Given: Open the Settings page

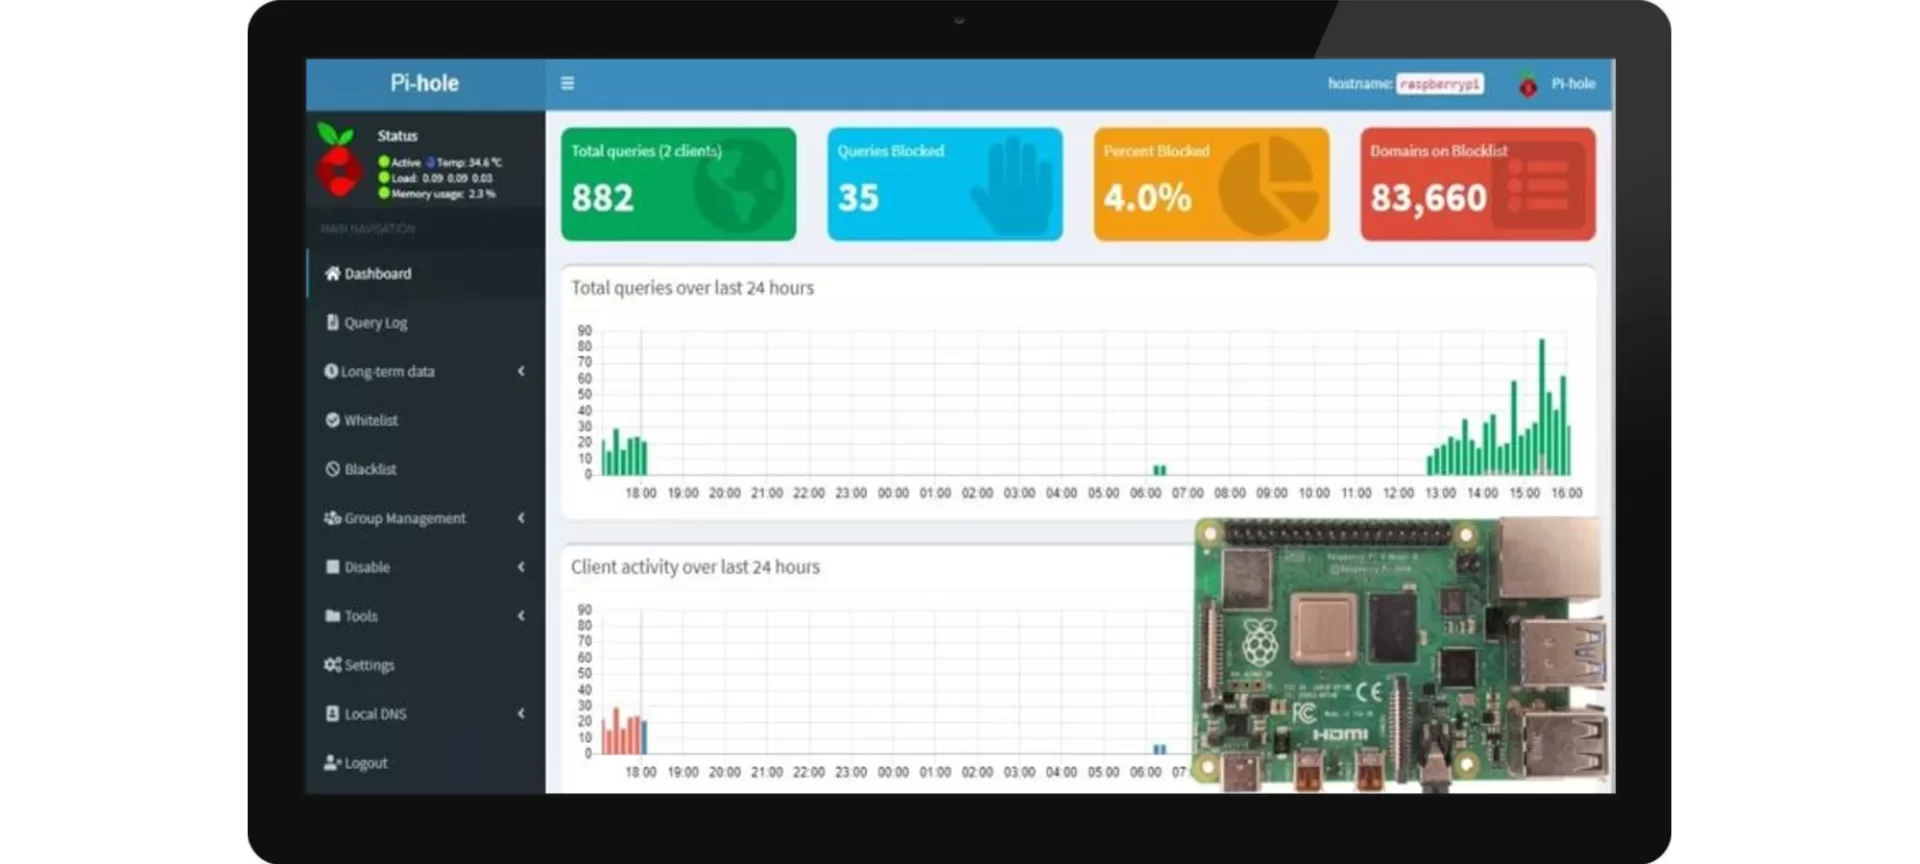Looking at the screenshot, I should [426, 665].
